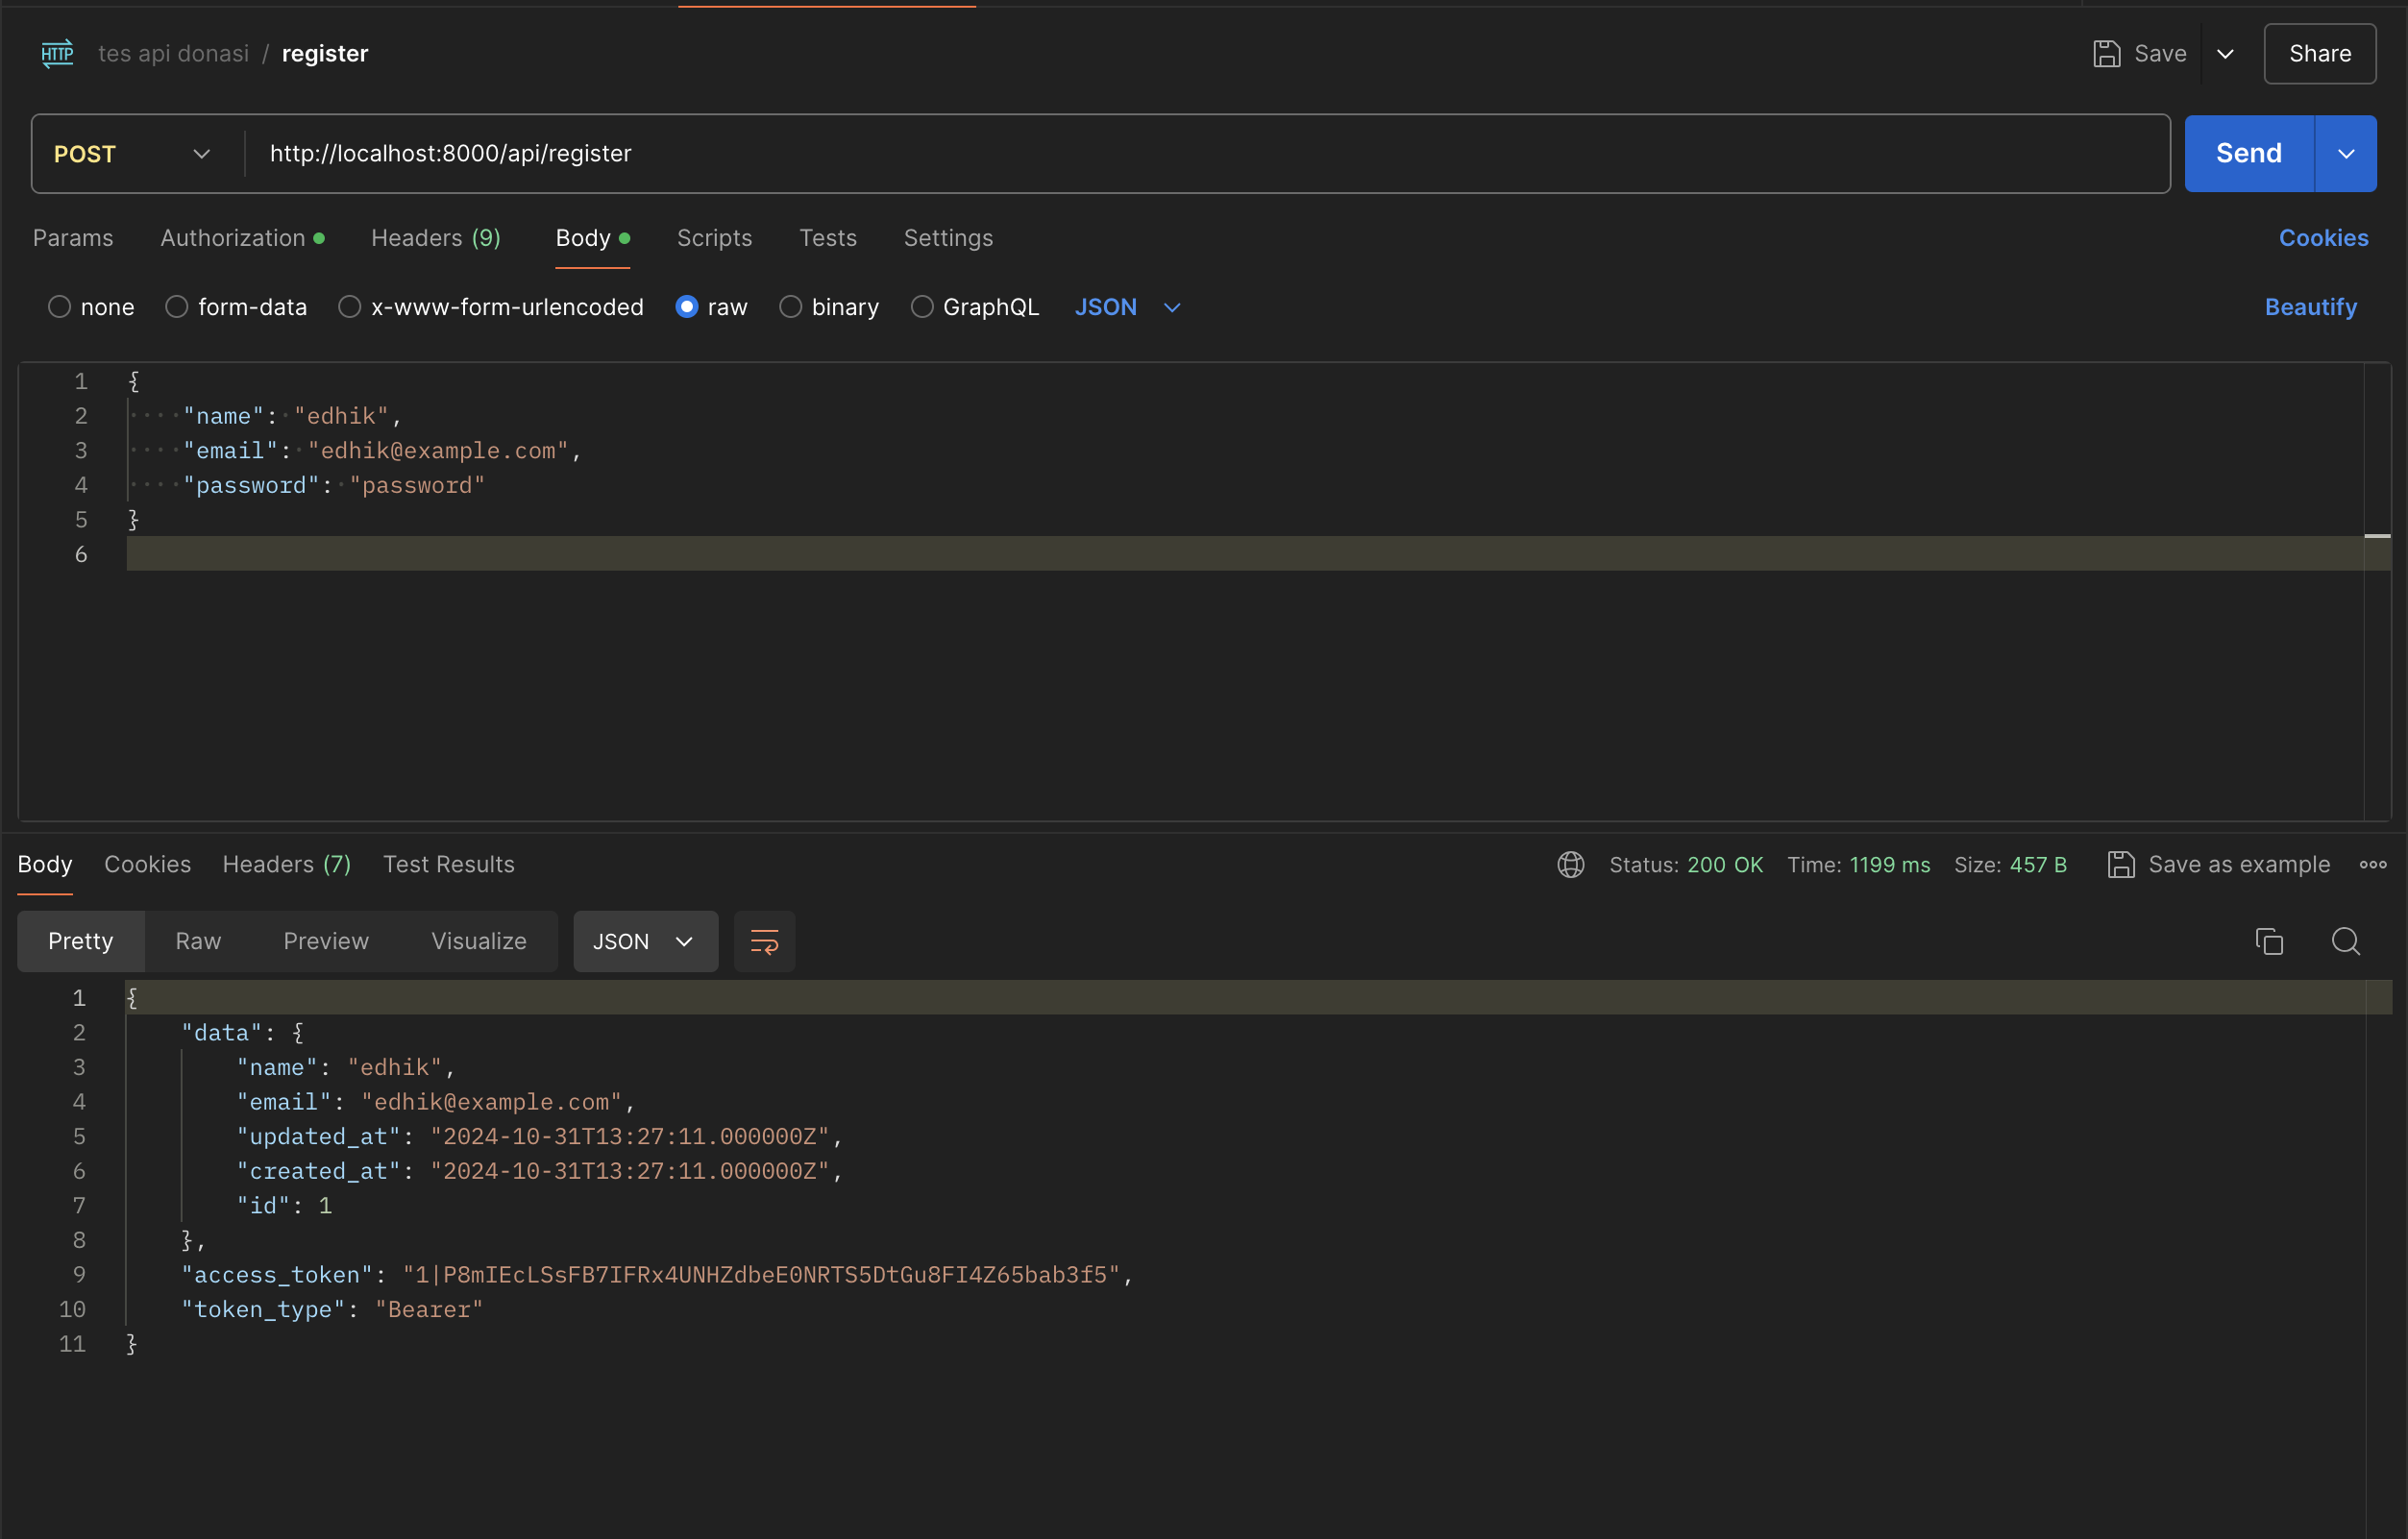
Task: Open the response JSON format dropdown
Action: click(645, 941)
